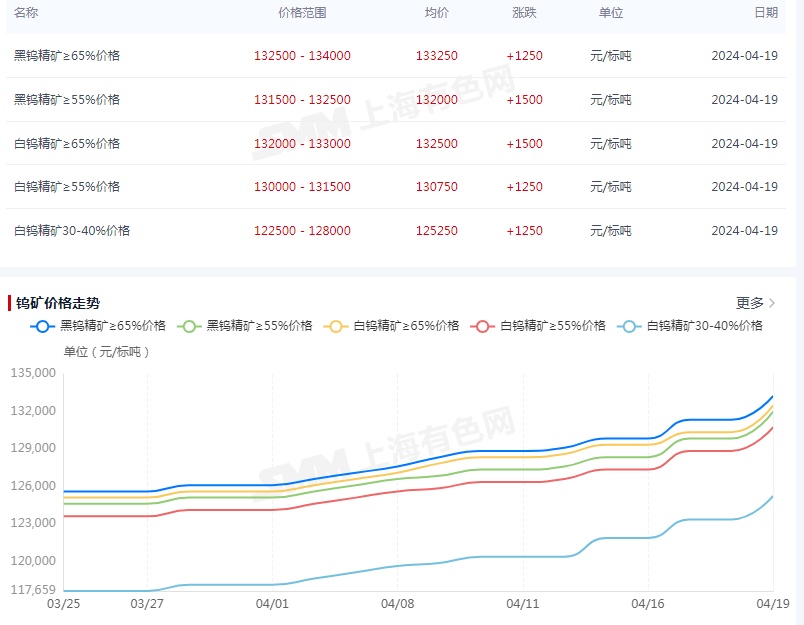Screen dimensions: 804x625
Task: Expand 更多 chevron arrow
Action: click(x=772, y=303)
